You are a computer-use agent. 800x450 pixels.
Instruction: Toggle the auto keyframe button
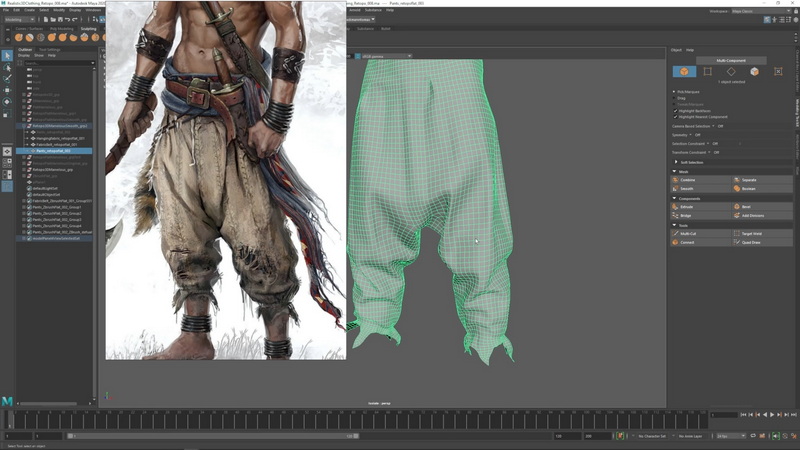[x=620, y=436]
